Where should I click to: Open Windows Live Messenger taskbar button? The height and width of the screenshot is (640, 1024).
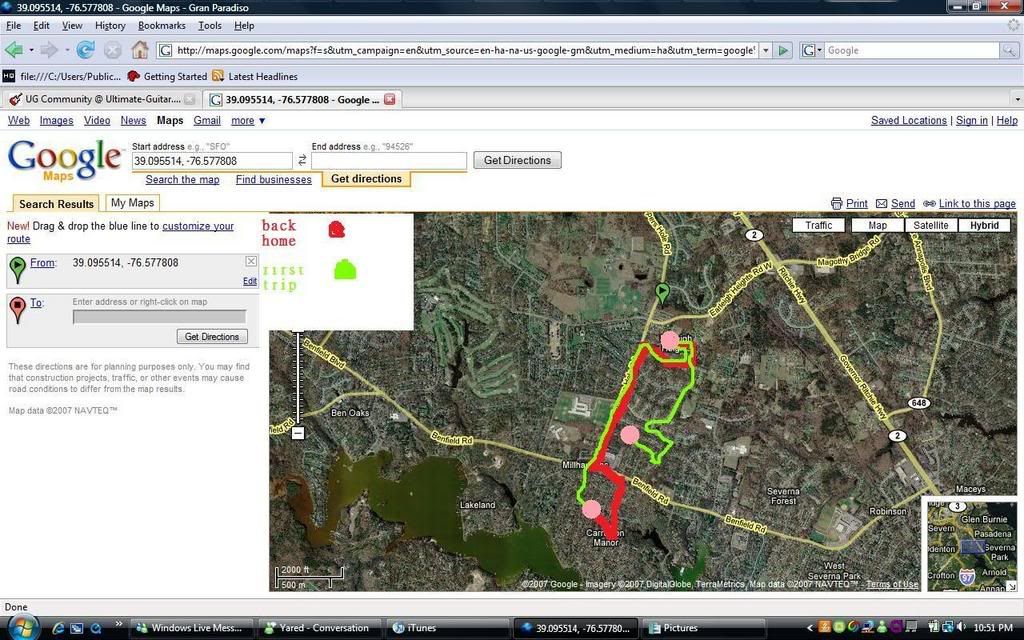coord(192,628)
